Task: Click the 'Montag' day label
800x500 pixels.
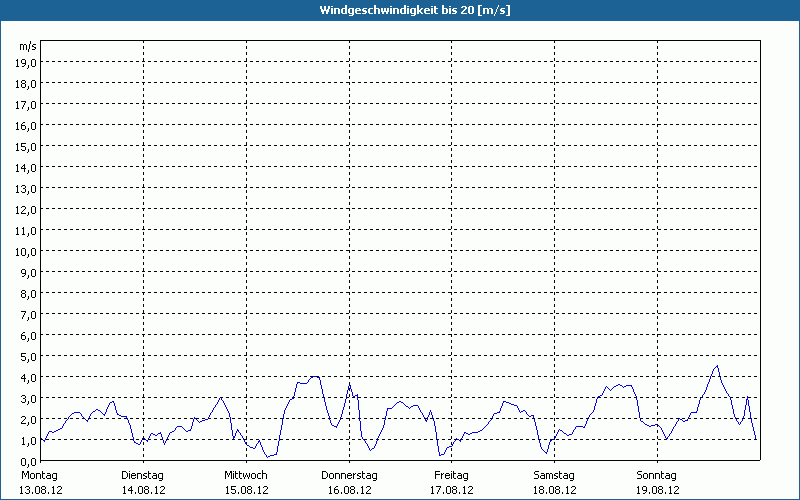Action: (x=39, y=476)
